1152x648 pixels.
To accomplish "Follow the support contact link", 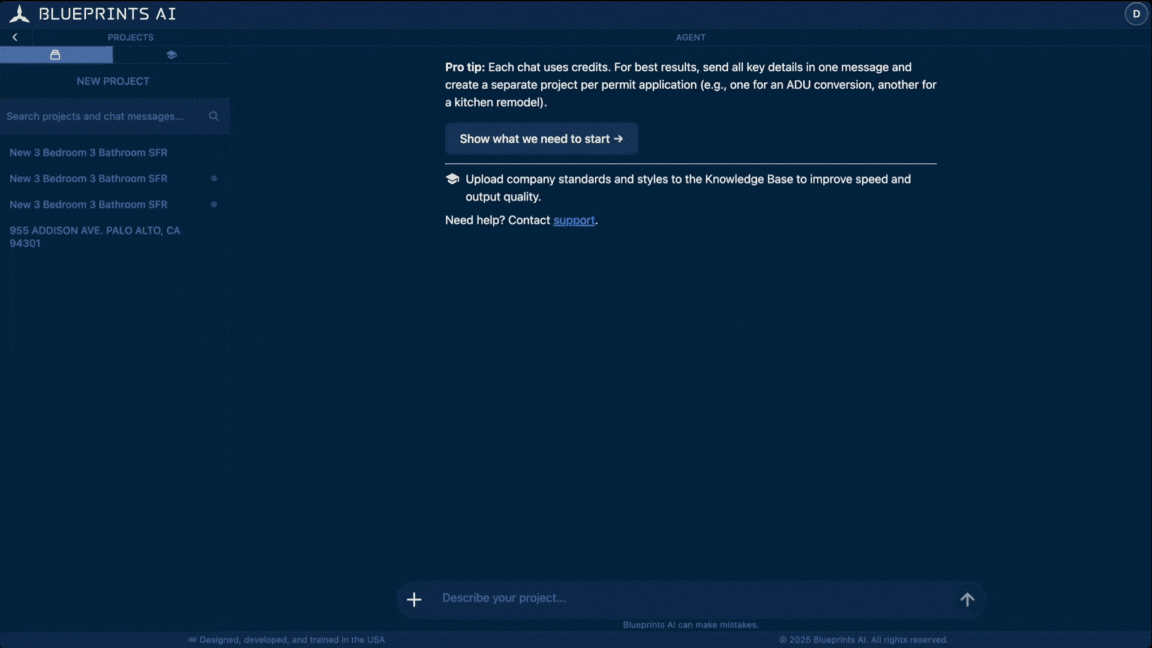I will (574, 220).
